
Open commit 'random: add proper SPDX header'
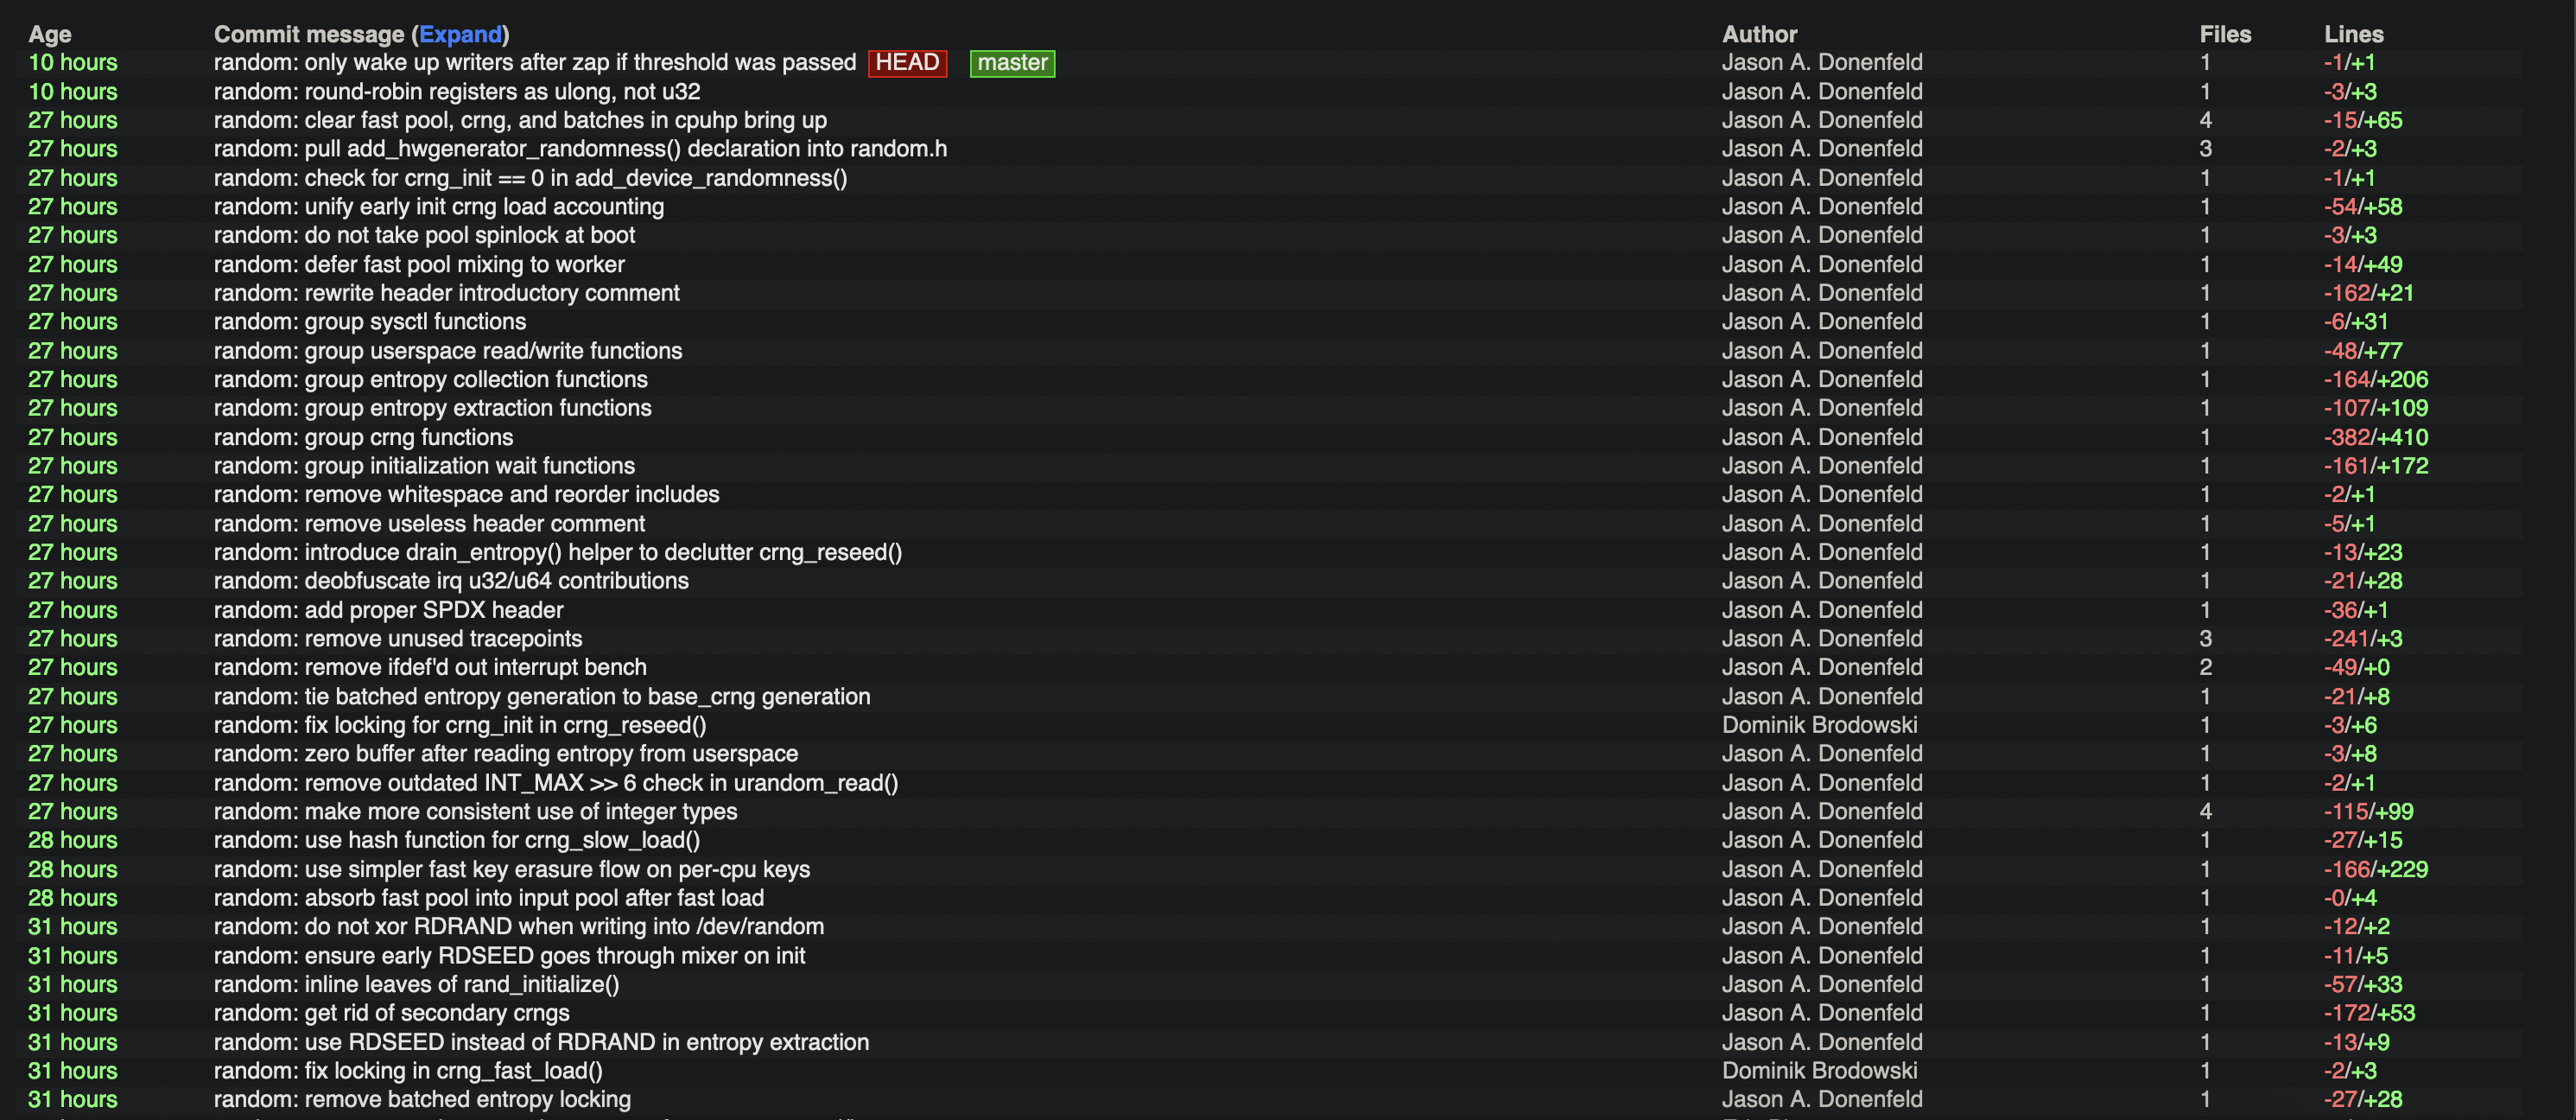[389, 609]
